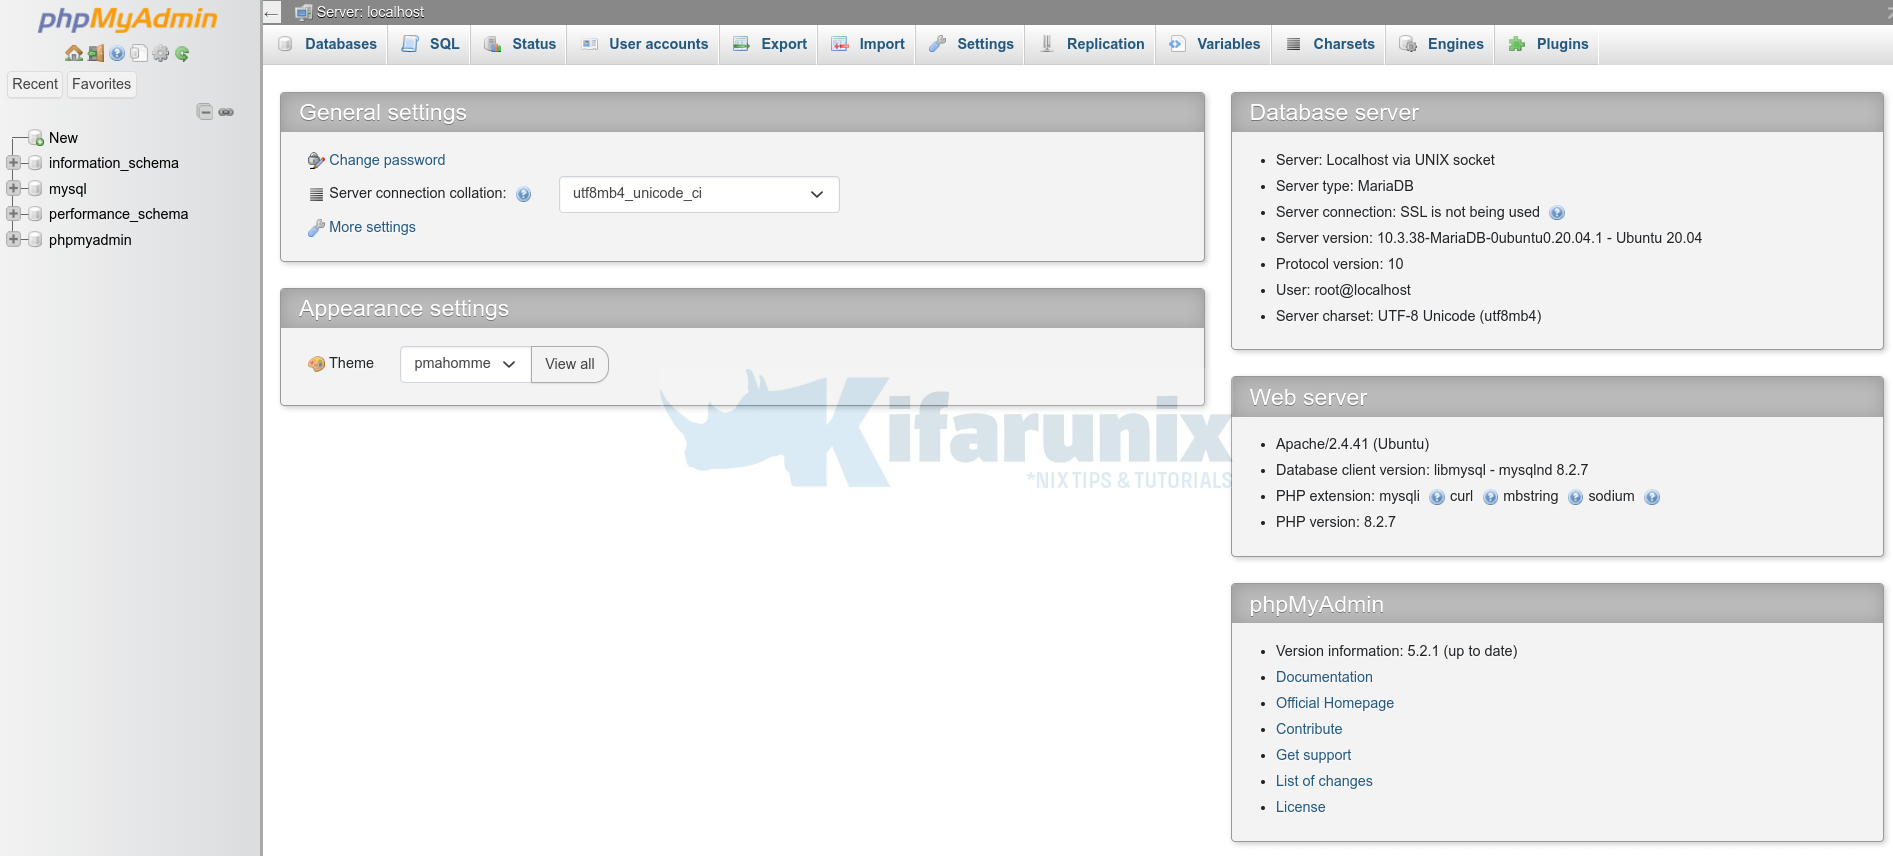The image size is (1893, 856).
Task: Click the New database icon in tree
Action: [x=37, y=138]
